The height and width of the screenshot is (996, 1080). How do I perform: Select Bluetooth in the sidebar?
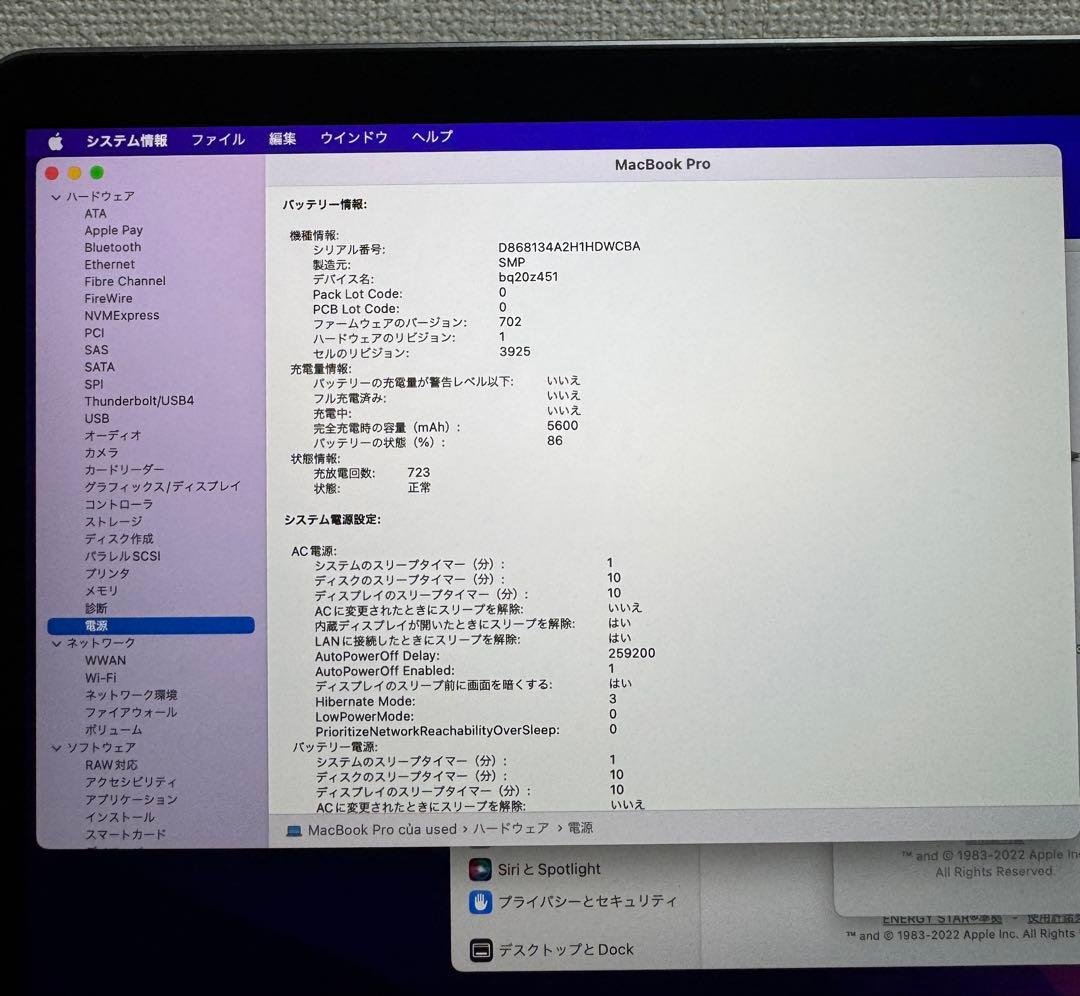pos(112,247)
